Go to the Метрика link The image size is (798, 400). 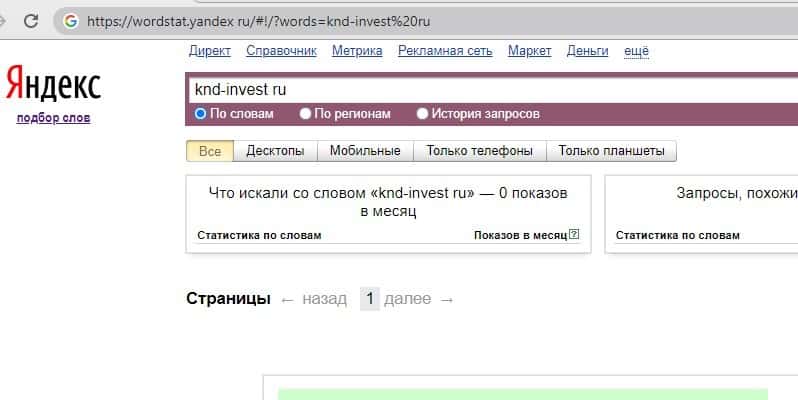pyautogui.click(x=357, y=51)
